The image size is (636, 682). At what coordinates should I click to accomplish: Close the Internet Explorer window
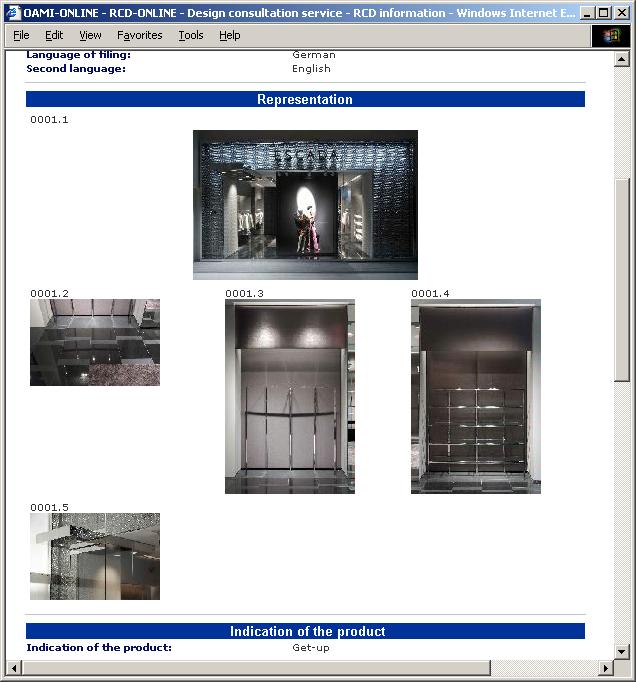coord(622,13)
